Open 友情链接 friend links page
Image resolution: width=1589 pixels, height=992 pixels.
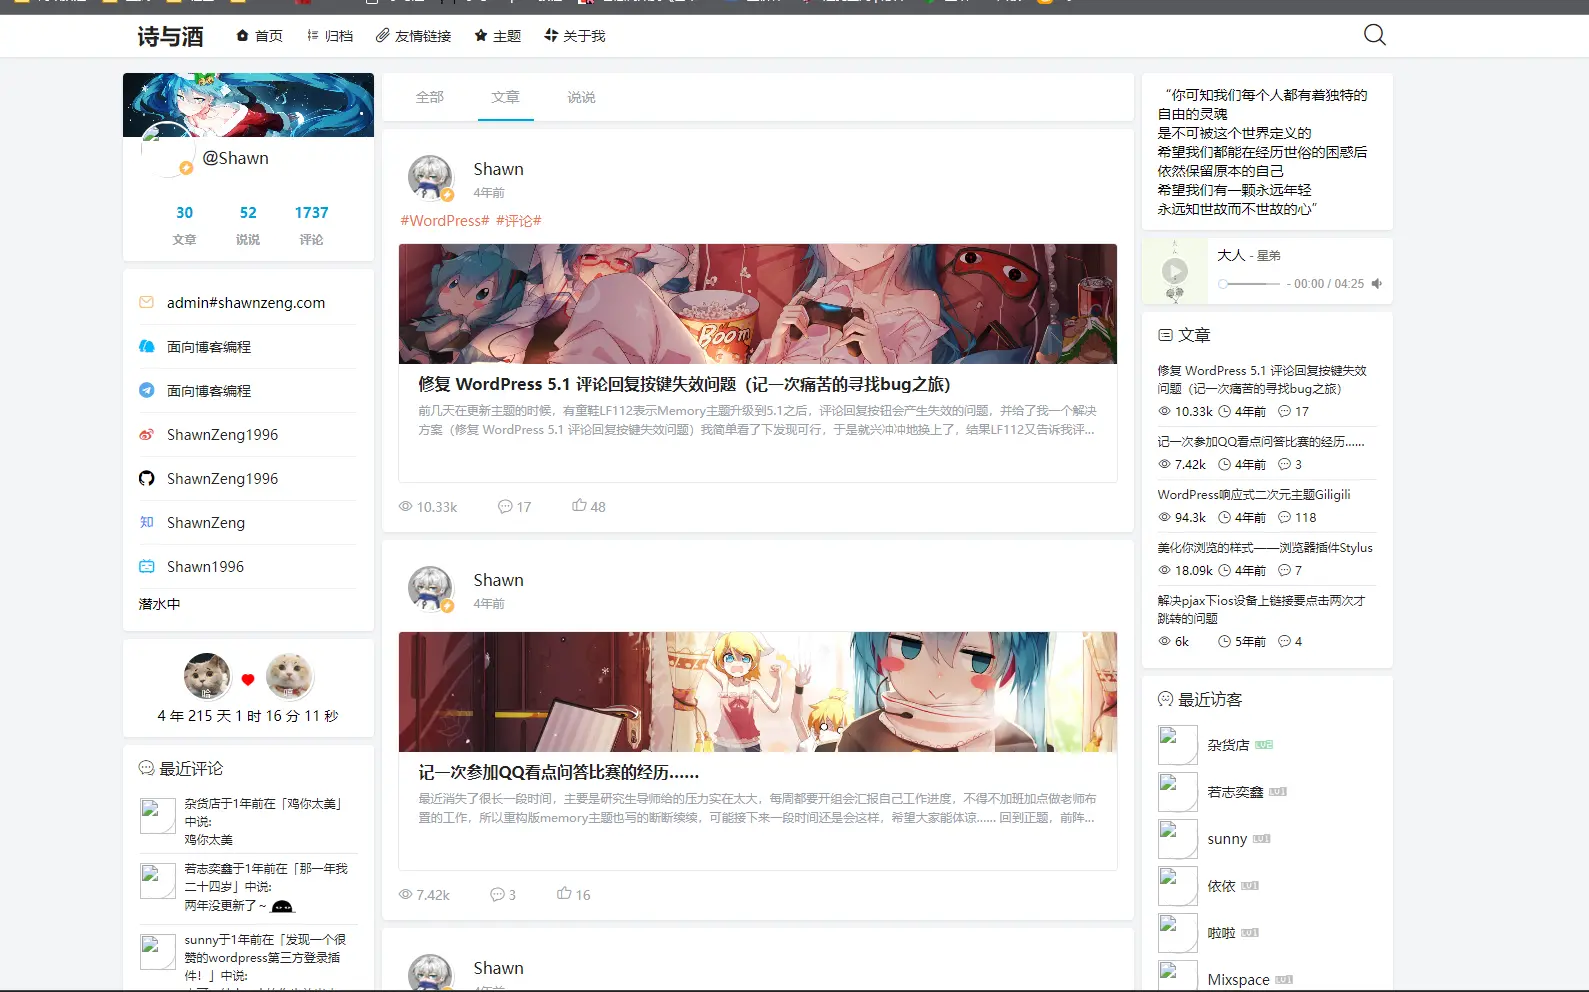click(x=413, y=36)
